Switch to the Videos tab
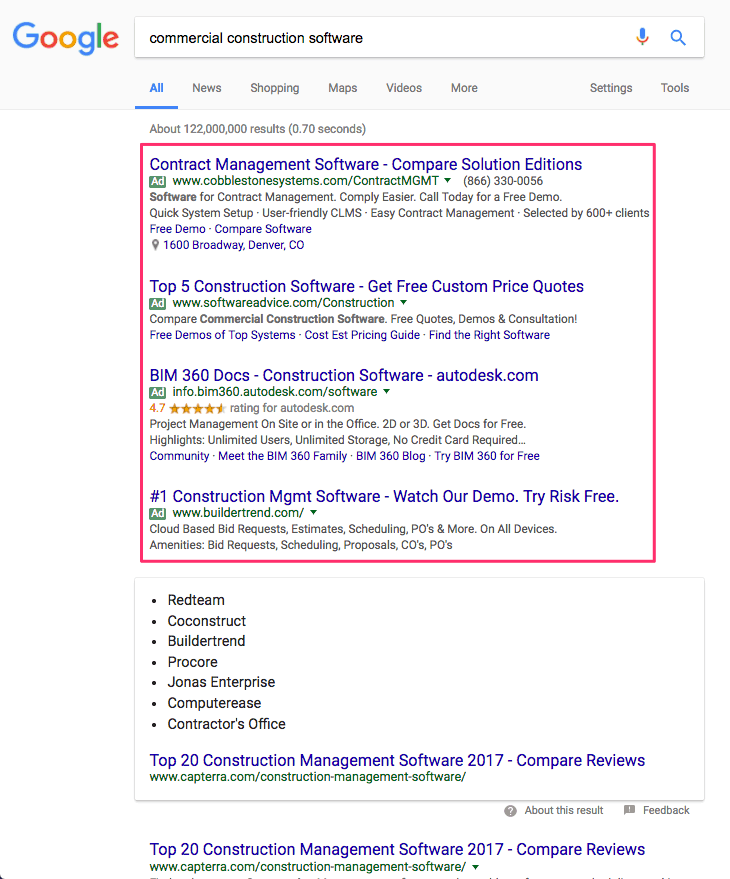The image size is (730, 879). (x=404, y=88)
